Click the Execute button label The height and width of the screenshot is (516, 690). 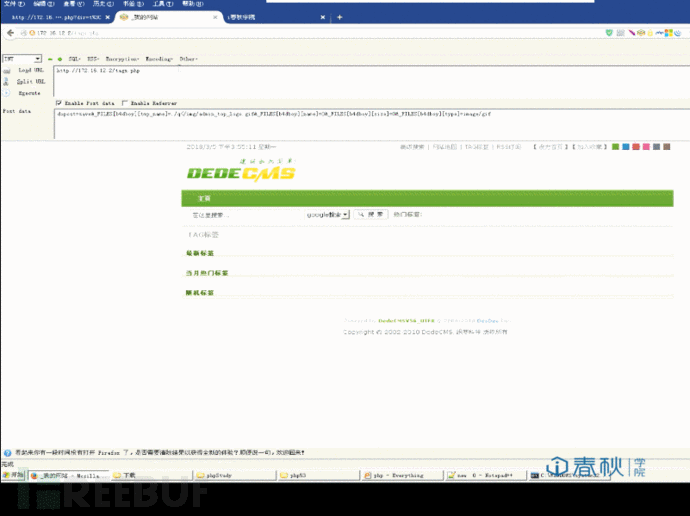coord(29,93)
